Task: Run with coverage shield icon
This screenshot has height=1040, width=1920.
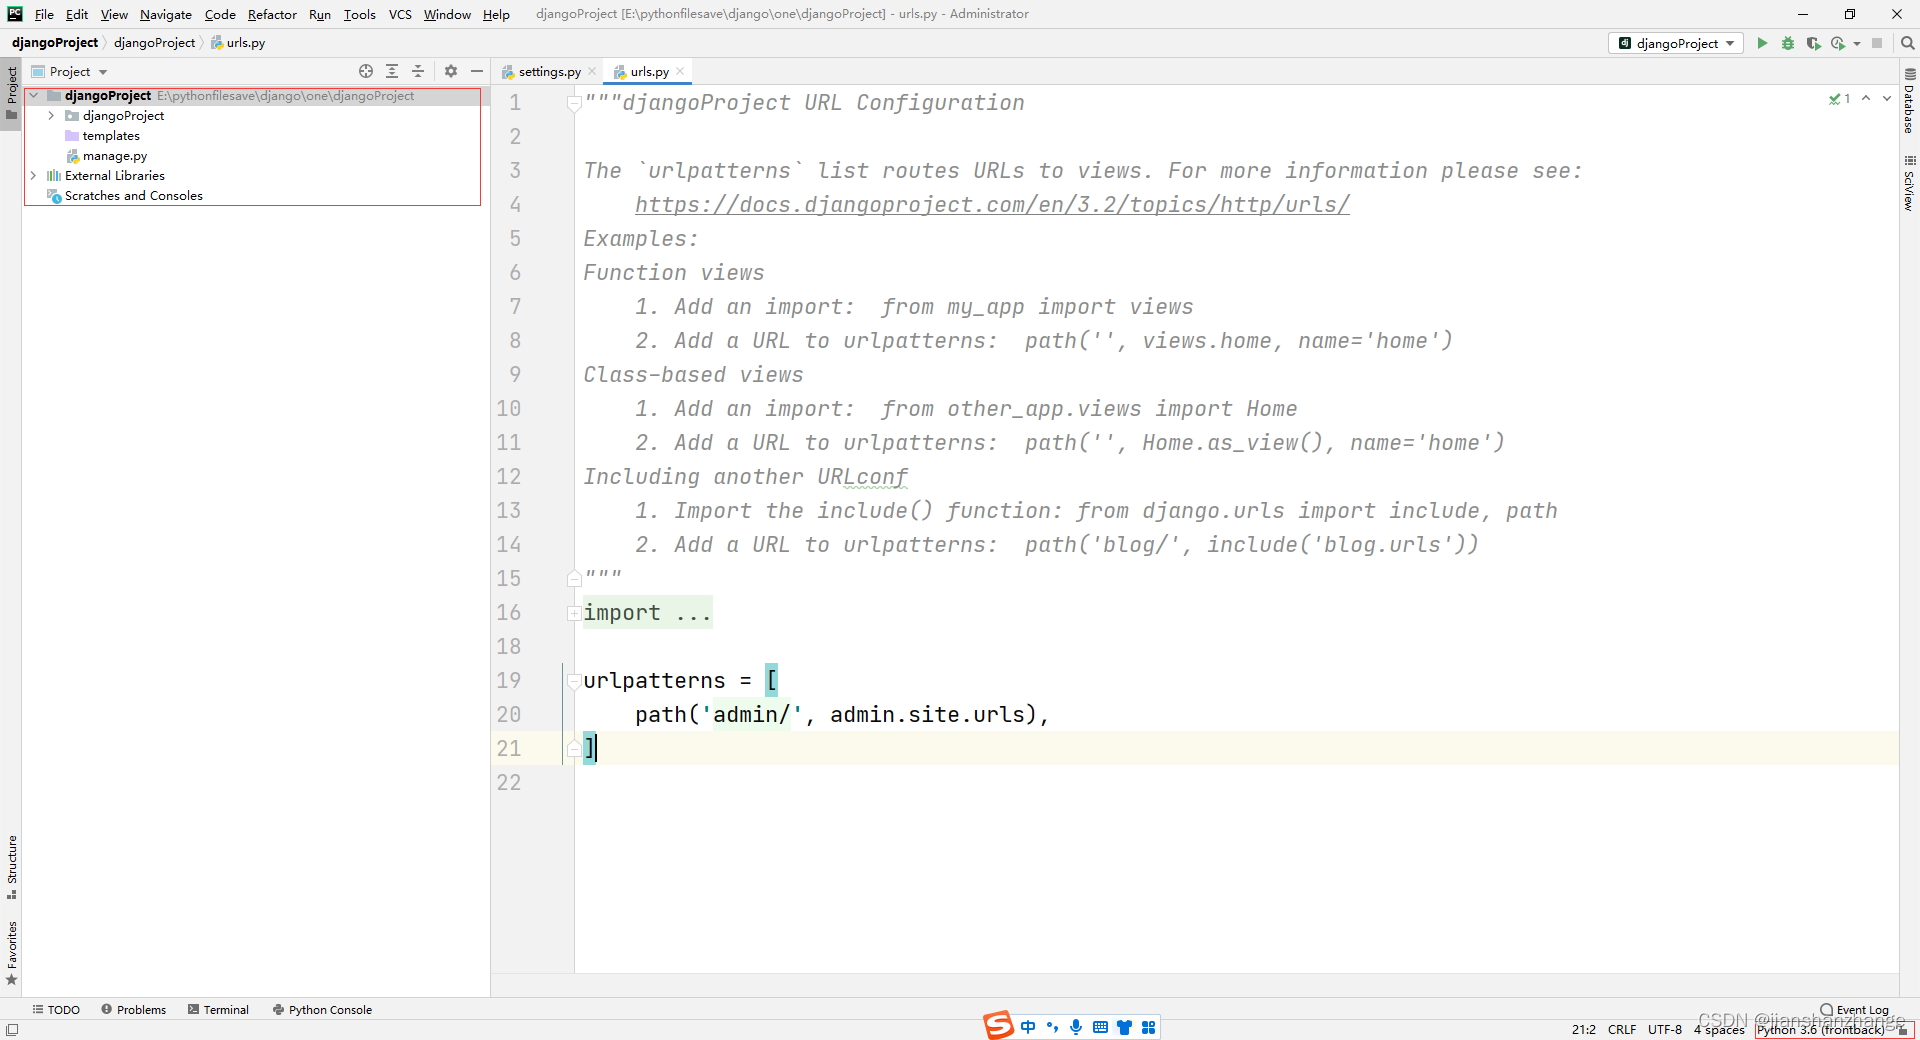Action: 1813,43
